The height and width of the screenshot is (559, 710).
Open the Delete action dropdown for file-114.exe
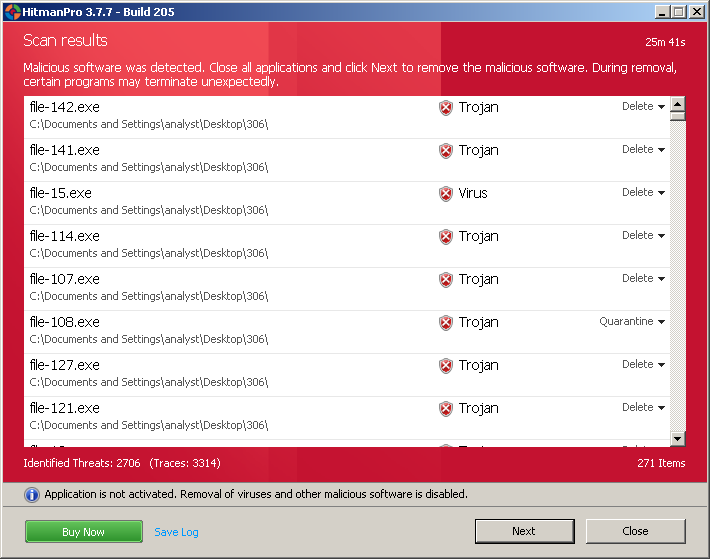click(x=643, y=235)
